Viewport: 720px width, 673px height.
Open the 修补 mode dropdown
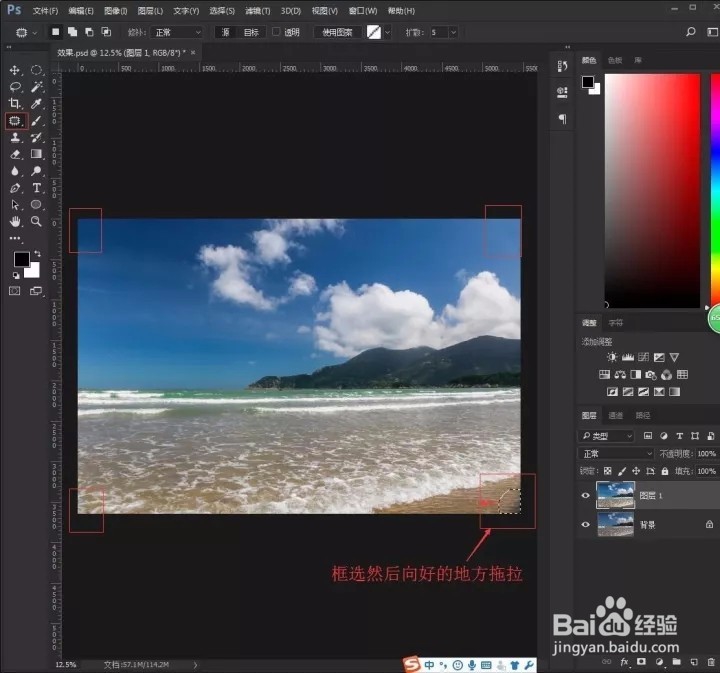tap(177, 32)
